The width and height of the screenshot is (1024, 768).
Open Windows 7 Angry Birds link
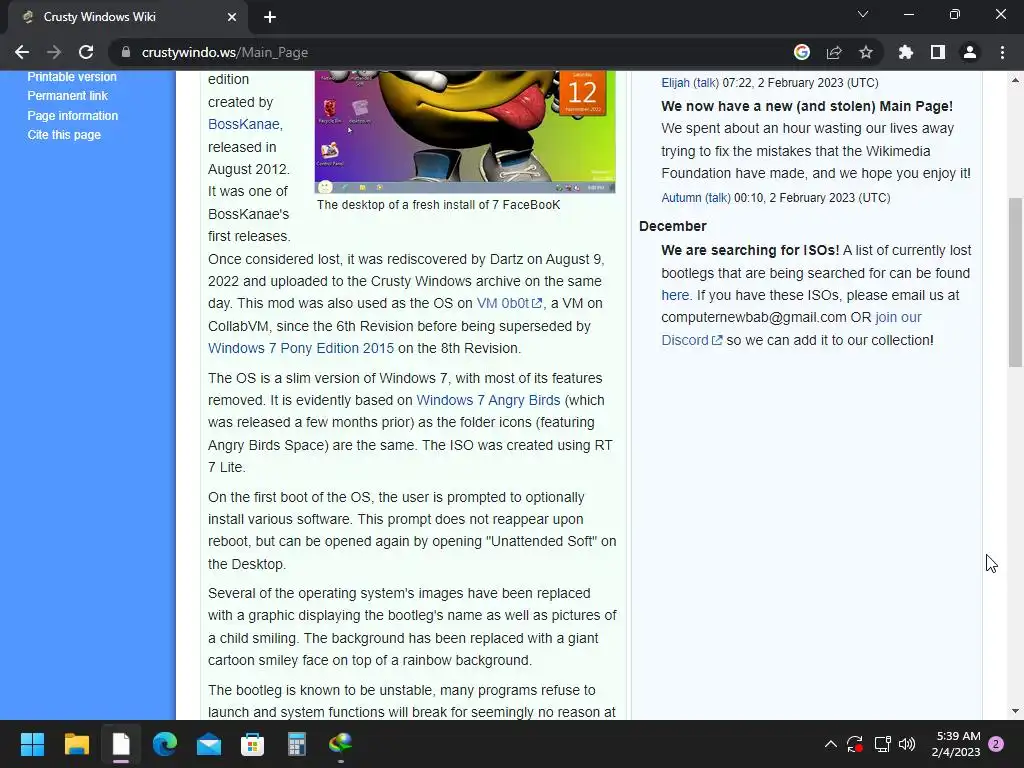click(x=488, y=400)
